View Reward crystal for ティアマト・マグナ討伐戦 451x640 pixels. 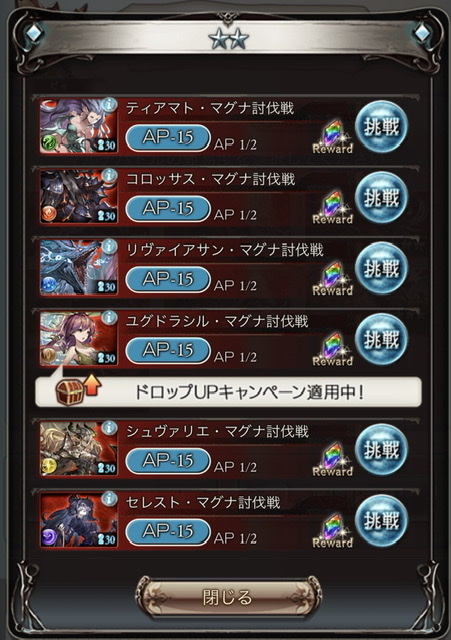point(333,137)
